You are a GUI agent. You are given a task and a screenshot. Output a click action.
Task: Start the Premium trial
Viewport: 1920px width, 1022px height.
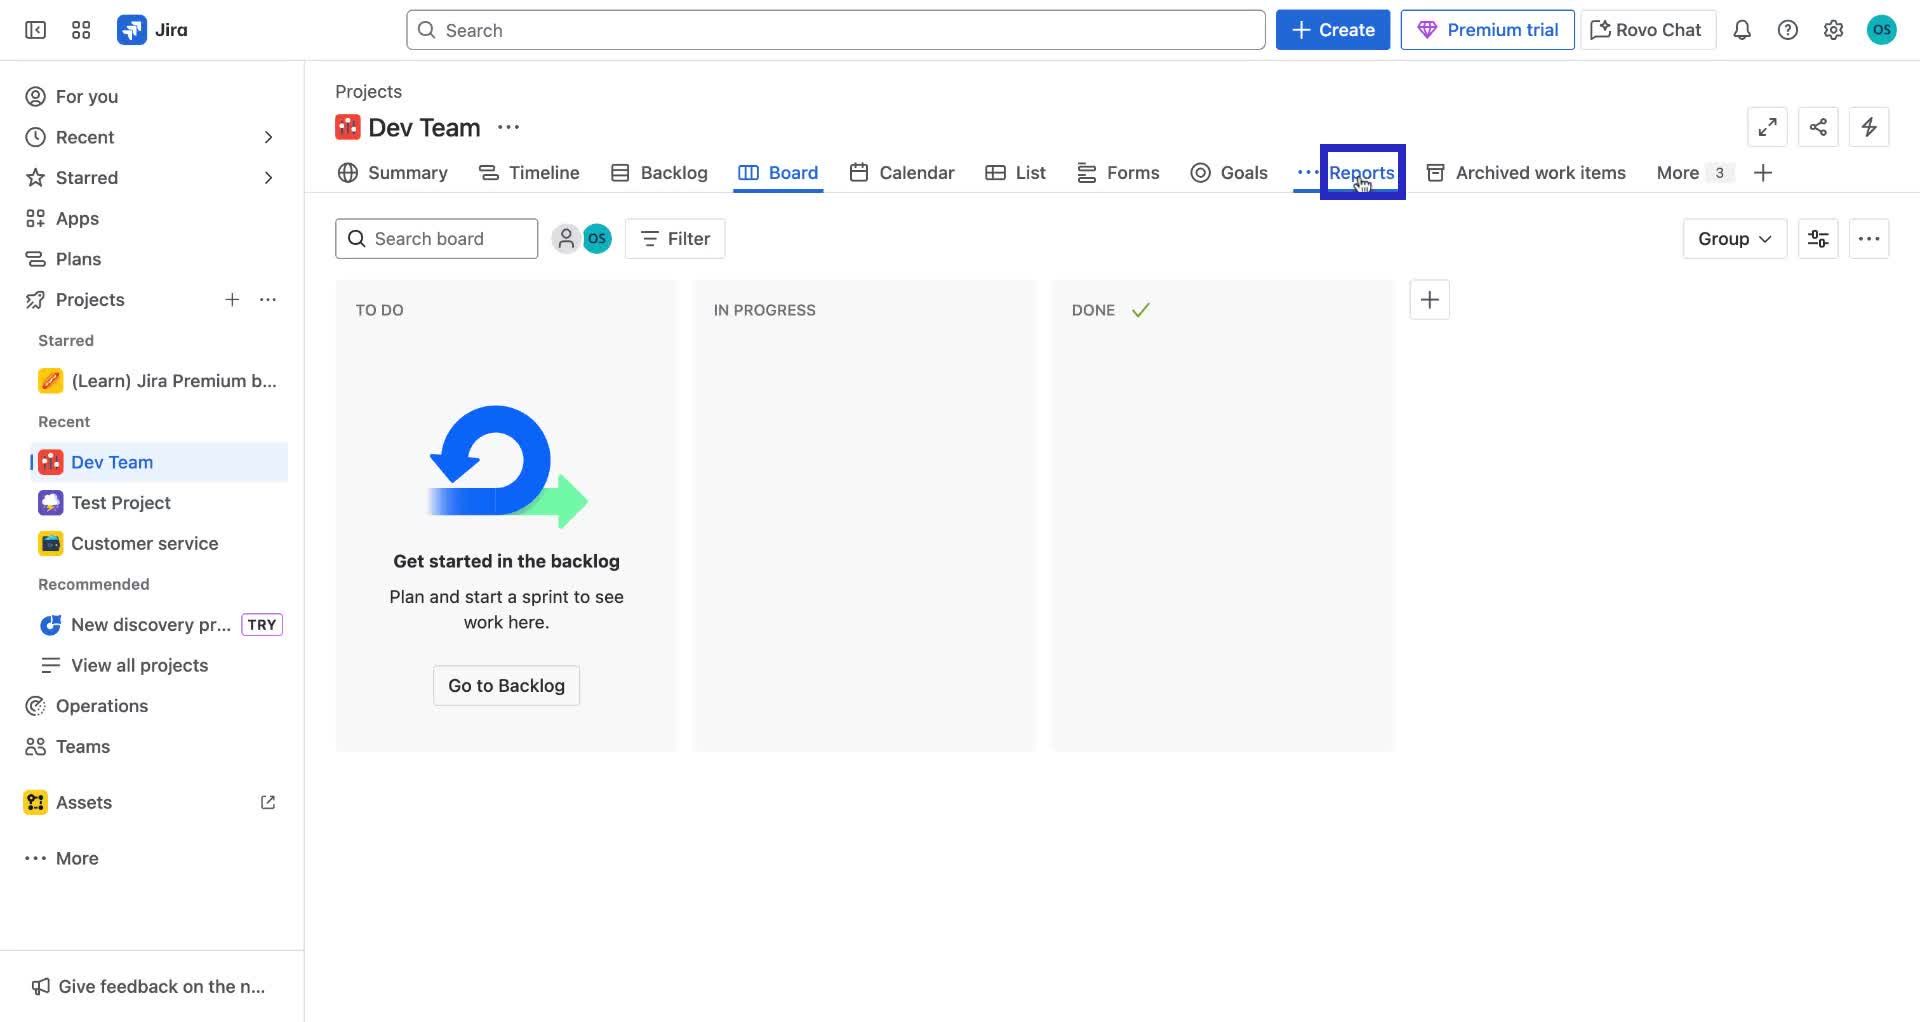coord(1487,29)
